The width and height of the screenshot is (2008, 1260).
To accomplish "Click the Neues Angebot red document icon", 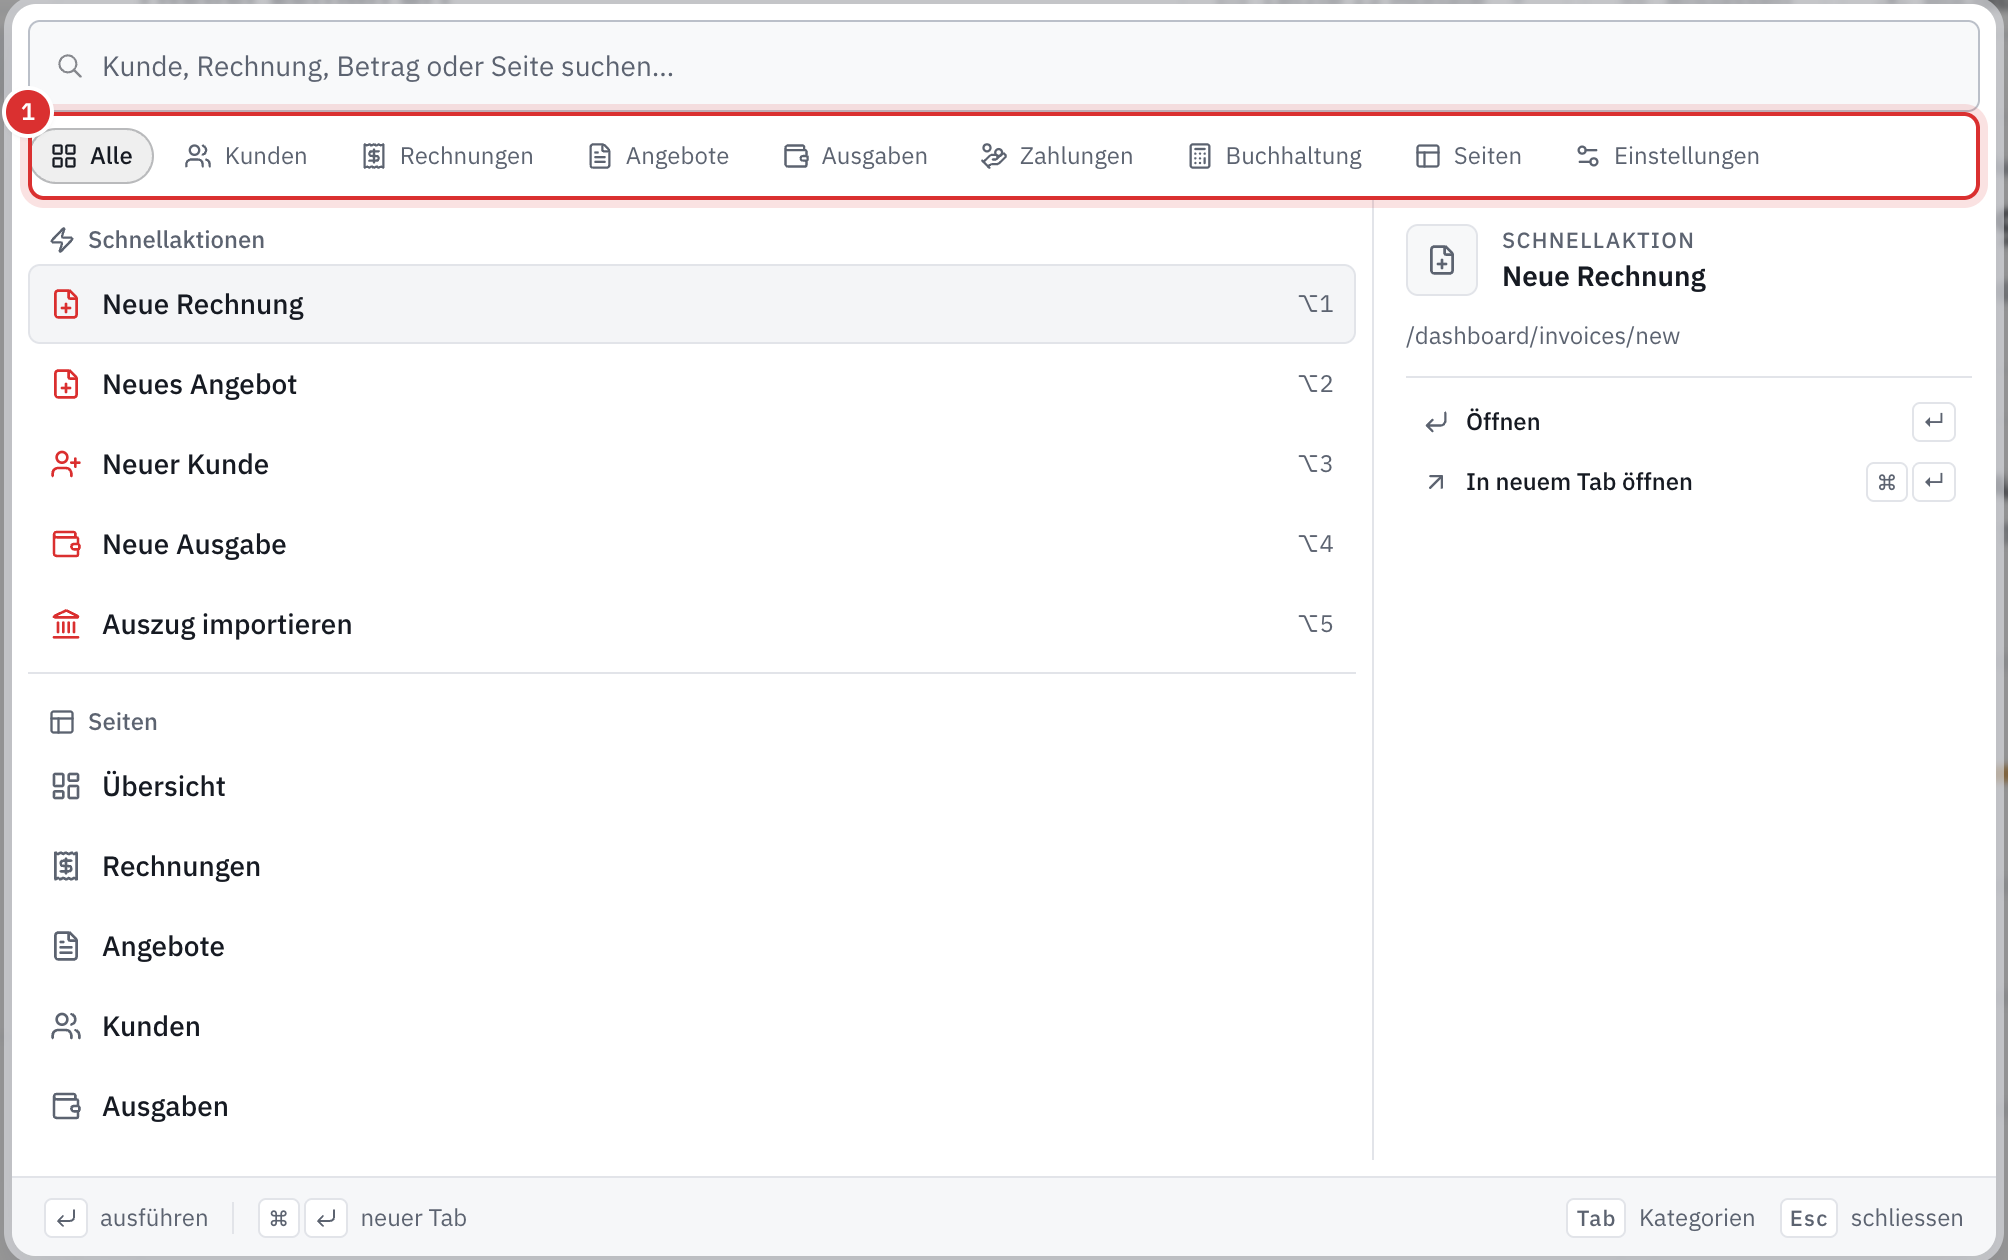I will pos(66,384).
